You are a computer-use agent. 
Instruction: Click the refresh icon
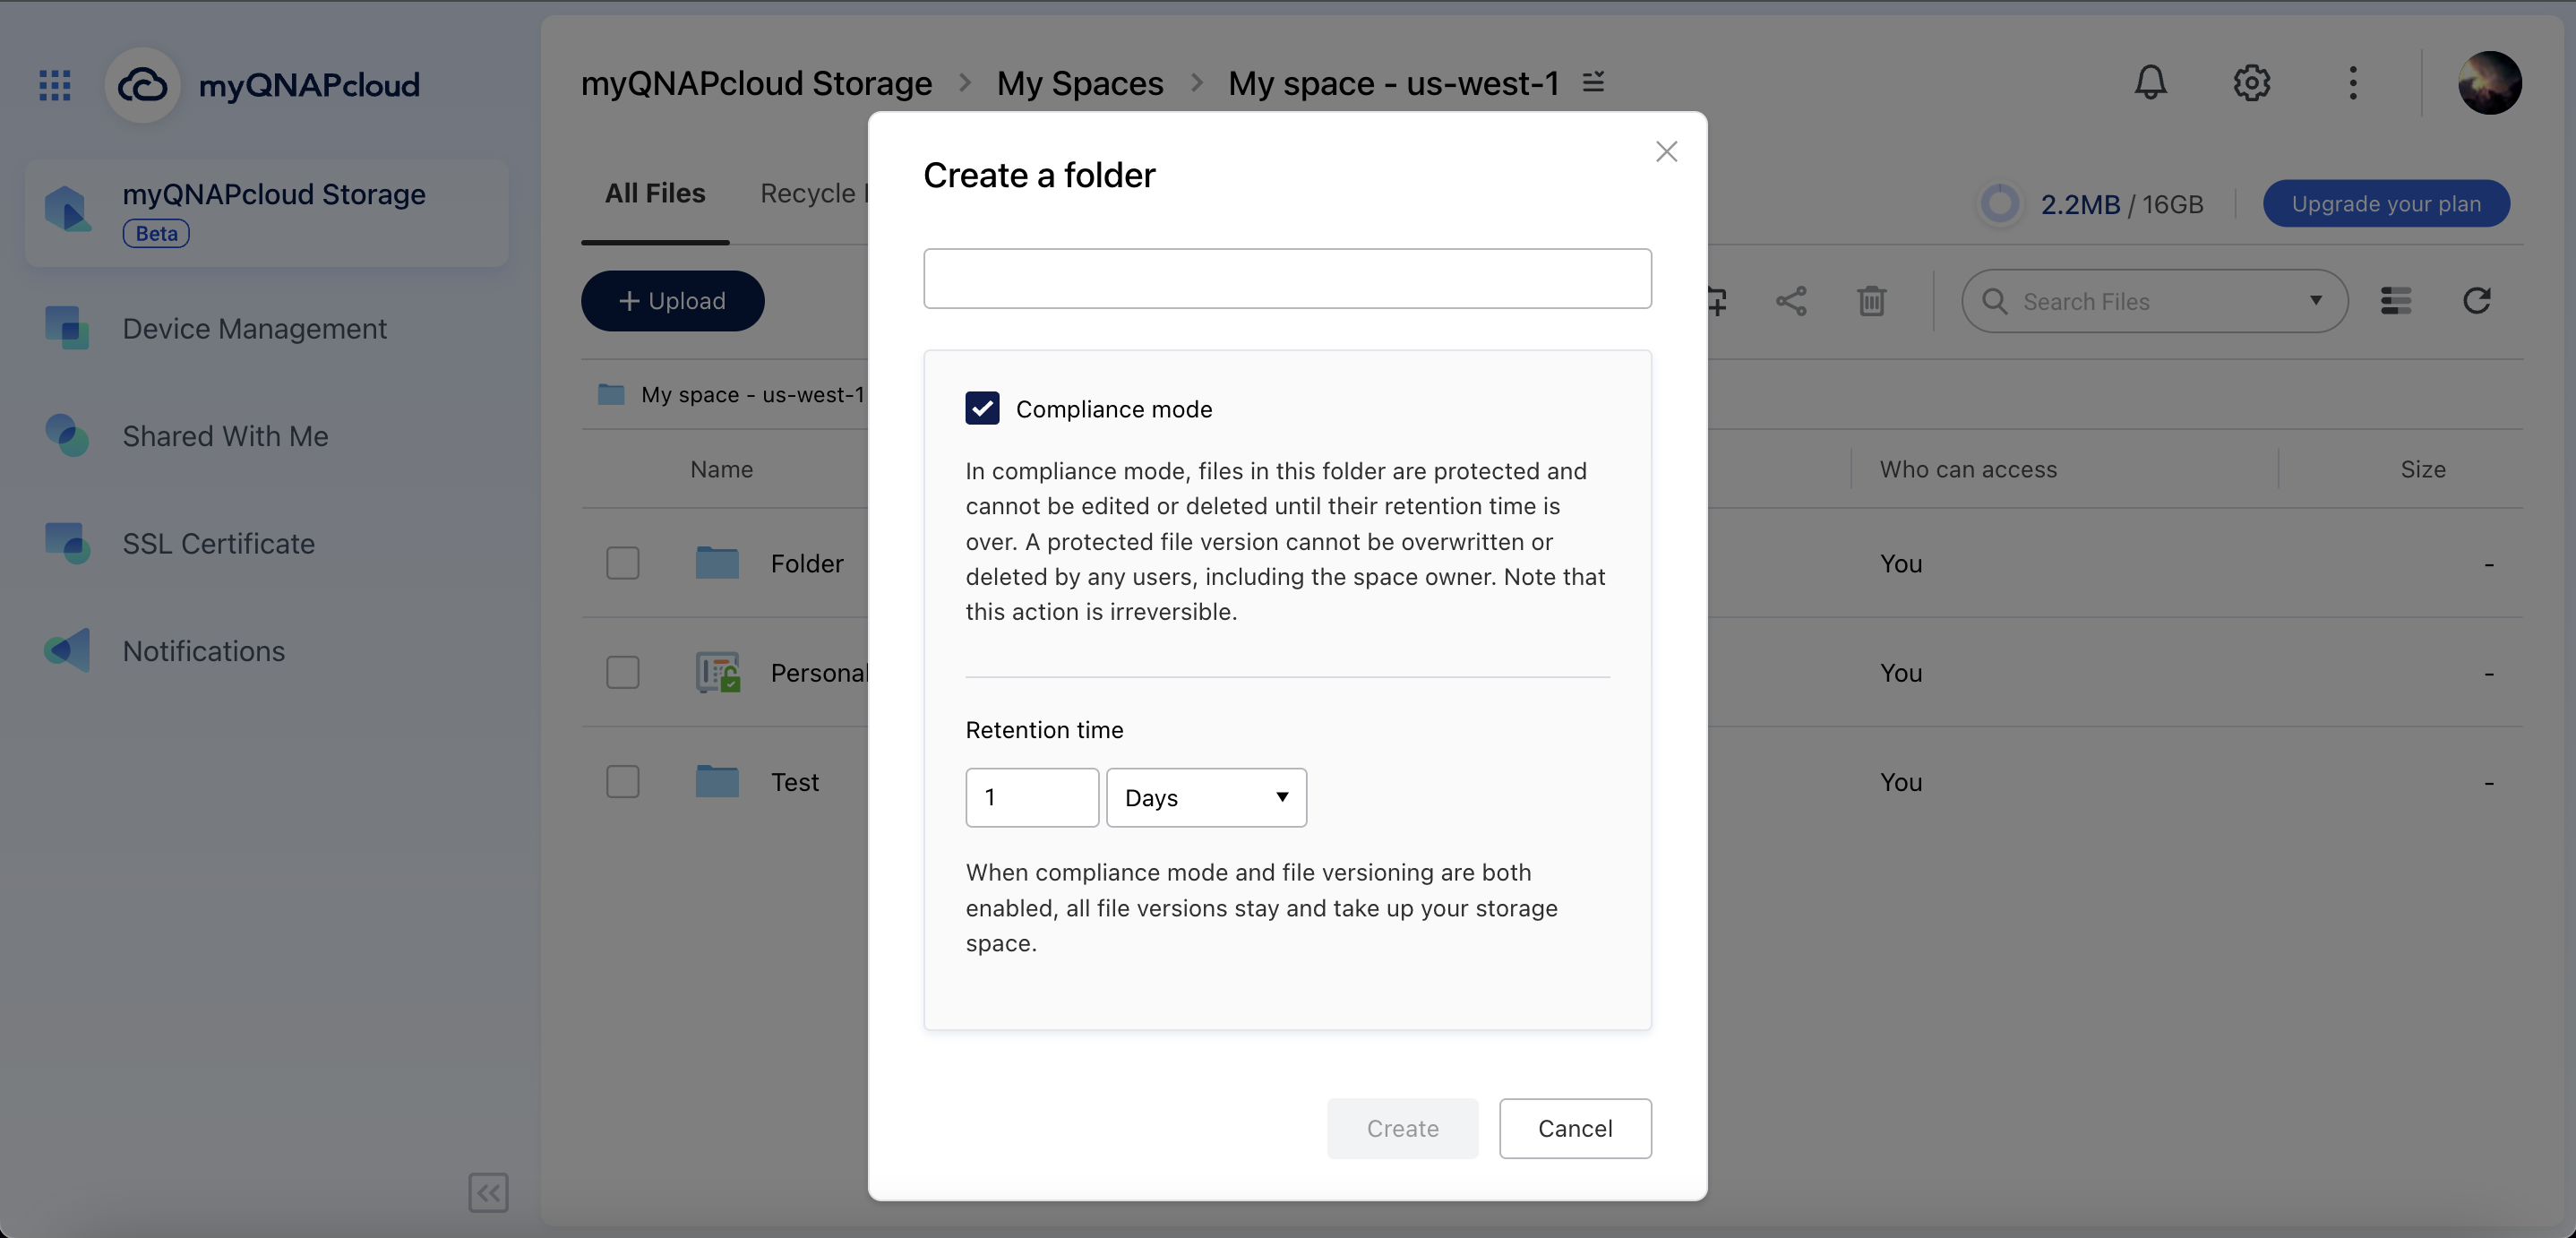[x=2476, y=300]
